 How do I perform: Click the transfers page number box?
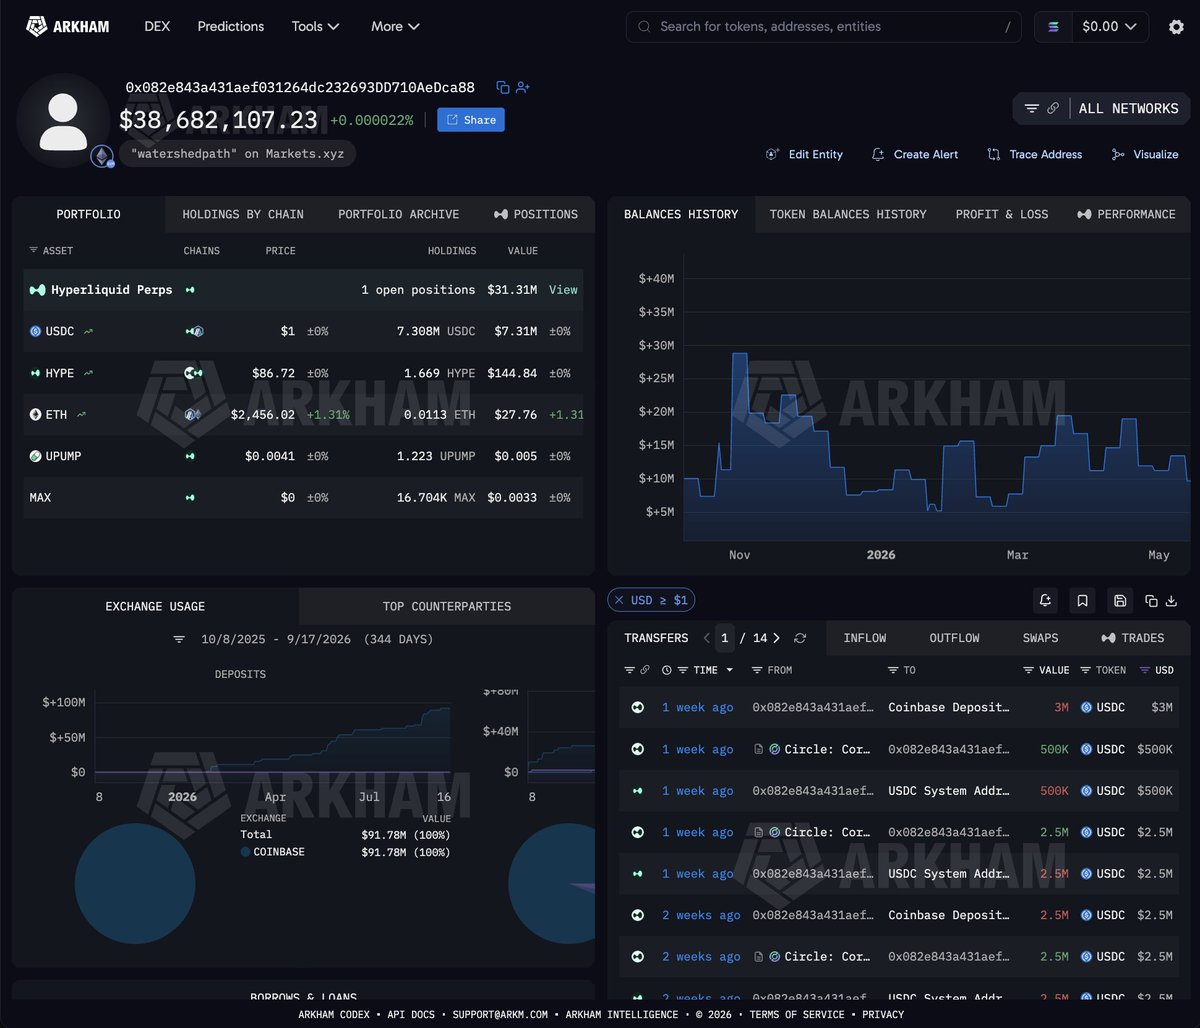click(x=726, y=638)
